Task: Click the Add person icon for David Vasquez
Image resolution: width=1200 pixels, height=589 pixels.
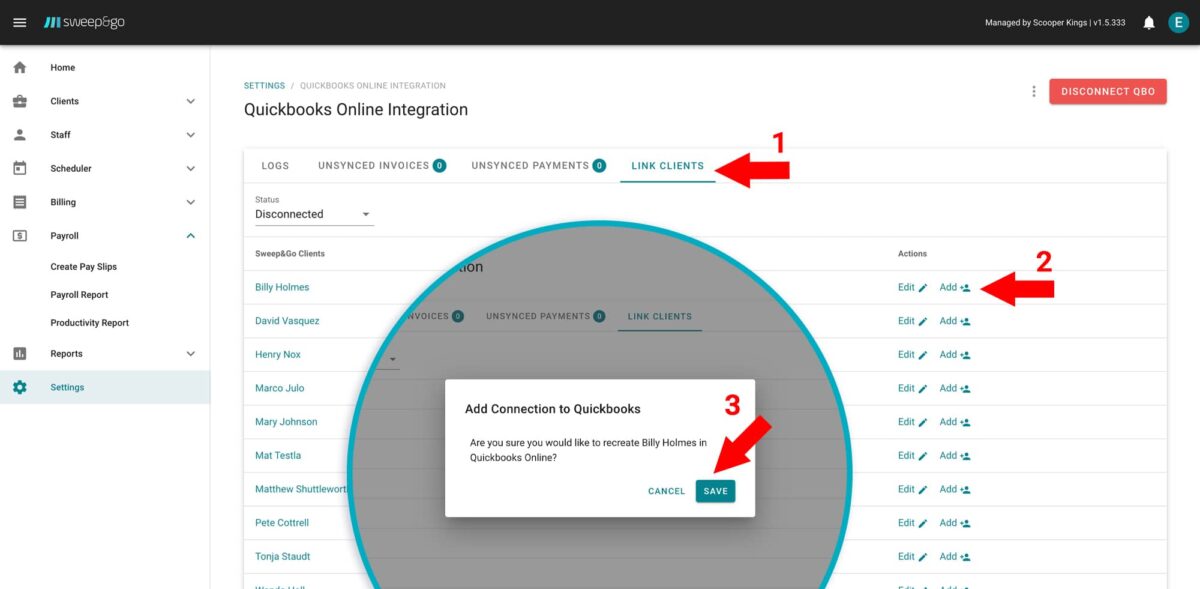Action: pyautogui.click(x=966, y=320)
